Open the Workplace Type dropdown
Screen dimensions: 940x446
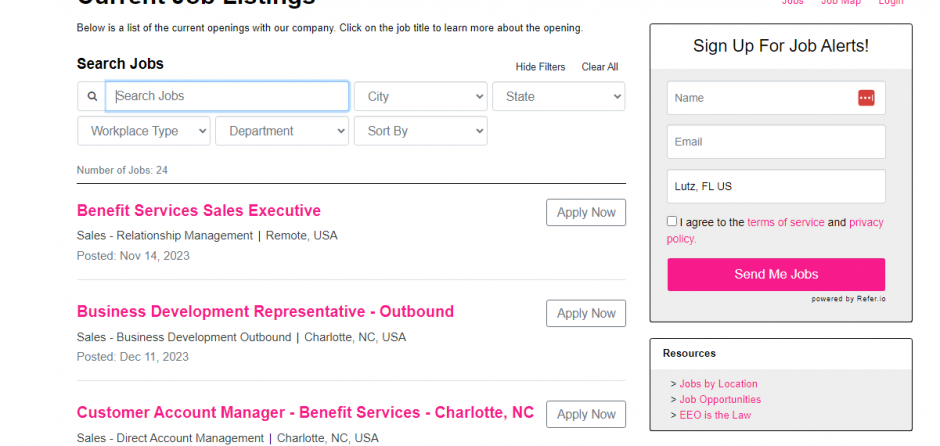(x=144, y=131)
